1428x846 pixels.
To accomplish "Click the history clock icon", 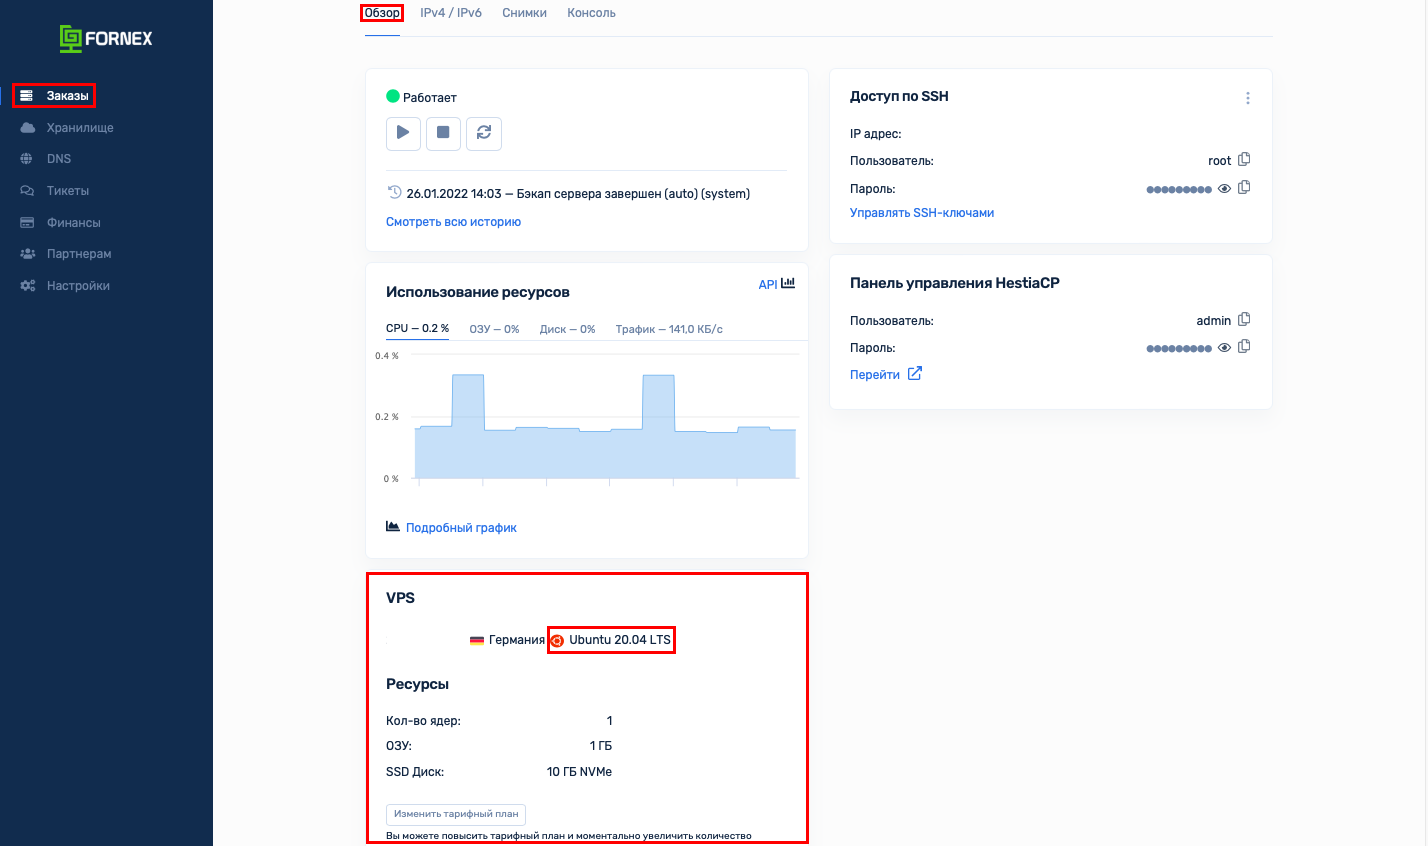I will pos(394,192).
